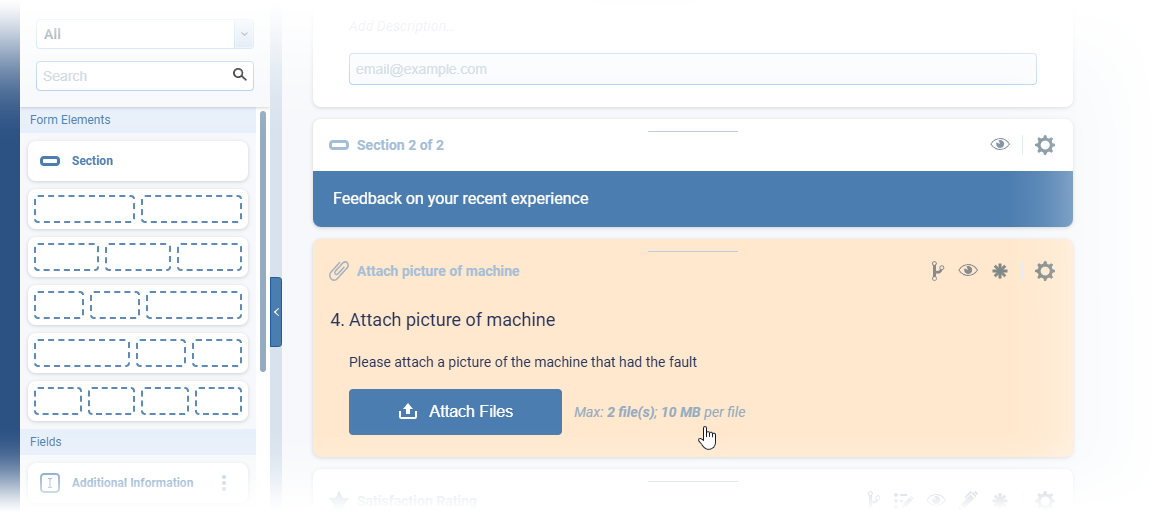Click the email@example.com input field
Image resolution: width=1166 pixels, height=512 pixels.
pyautogui.click(x=692, y=69)
